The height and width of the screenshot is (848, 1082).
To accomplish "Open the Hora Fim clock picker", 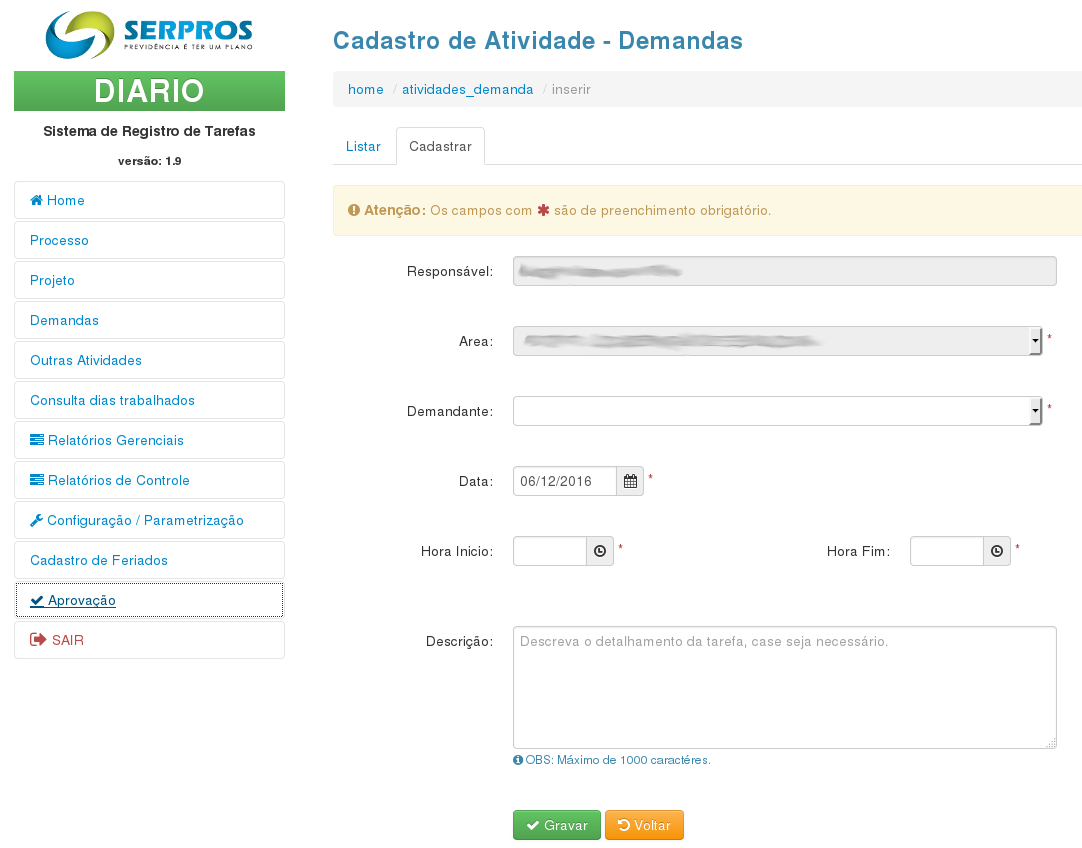I will pos(997,551).
